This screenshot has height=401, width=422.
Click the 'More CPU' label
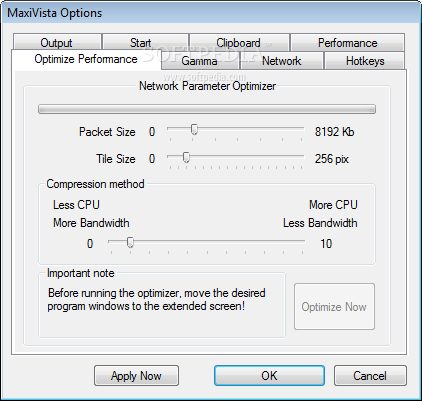click(333, 205)
